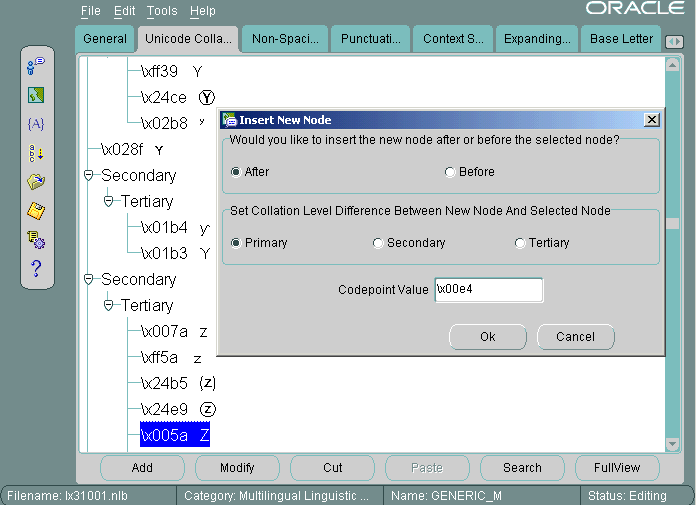The height and width of the screenshot is (505, 696).
Task: Click the vertical scrollbar down arrow
Action: pos(674,443)
